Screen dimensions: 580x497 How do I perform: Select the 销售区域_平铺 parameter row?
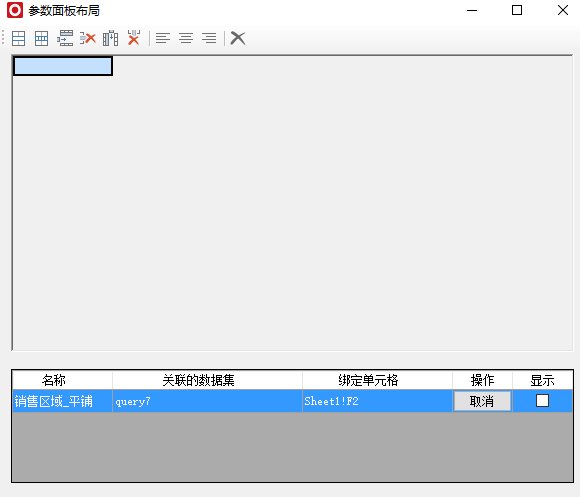coord(293,401)
